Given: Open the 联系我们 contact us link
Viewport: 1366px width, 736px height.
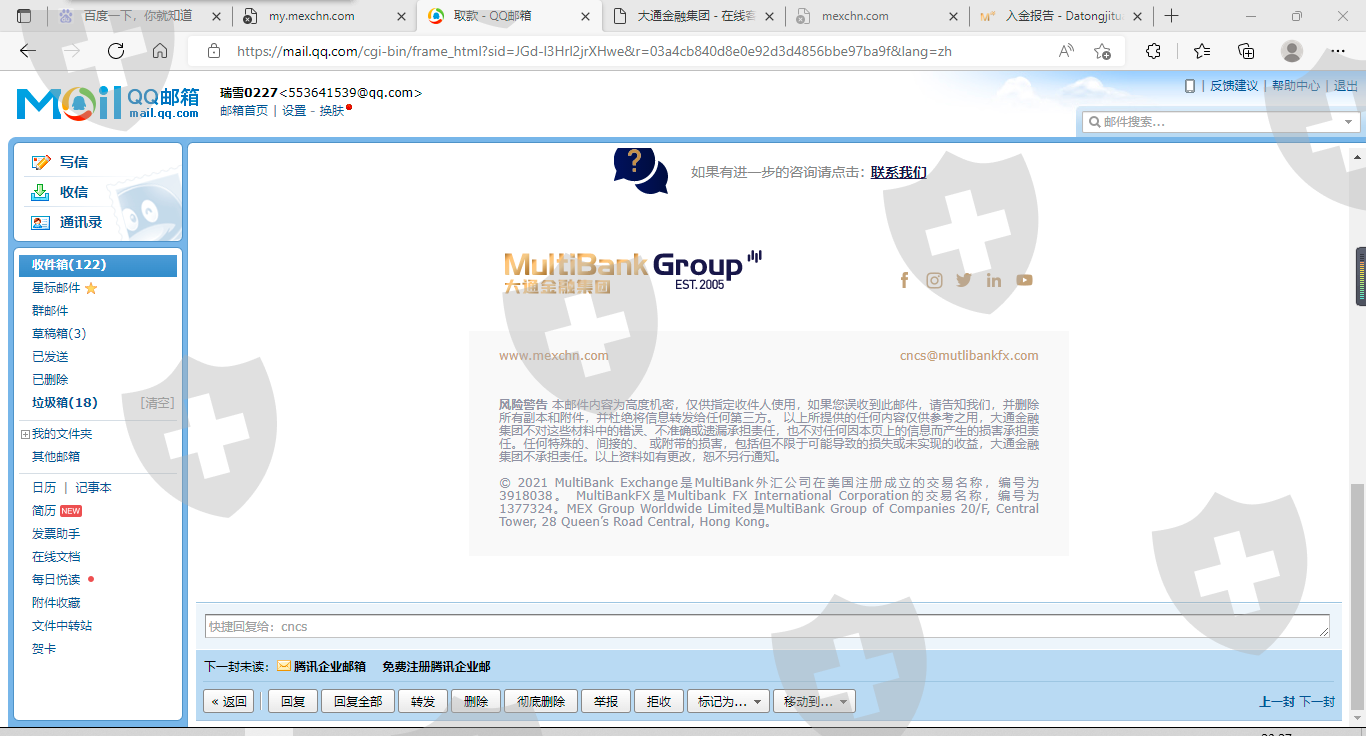Looking at the screenshot, I should tap(898, 172).
